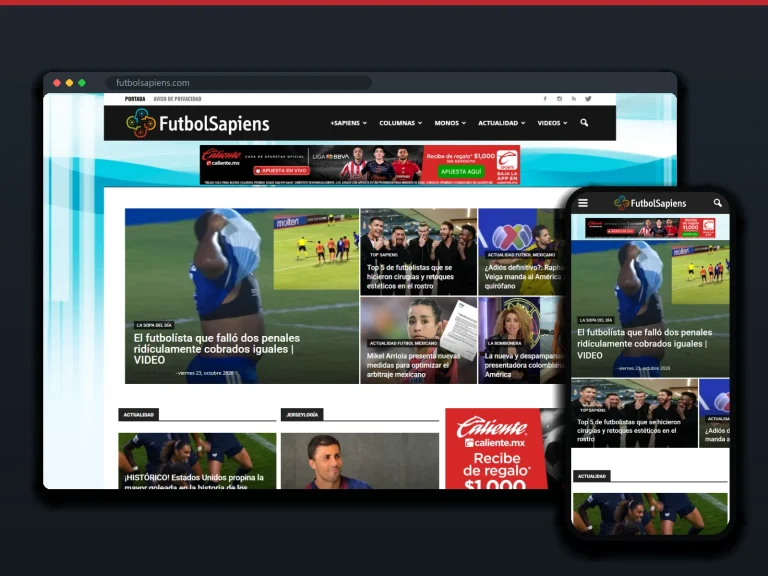768x576 pixels.
Task: Expand the +SAPIENS dropdown menu
Action: (x=348, y=123)
